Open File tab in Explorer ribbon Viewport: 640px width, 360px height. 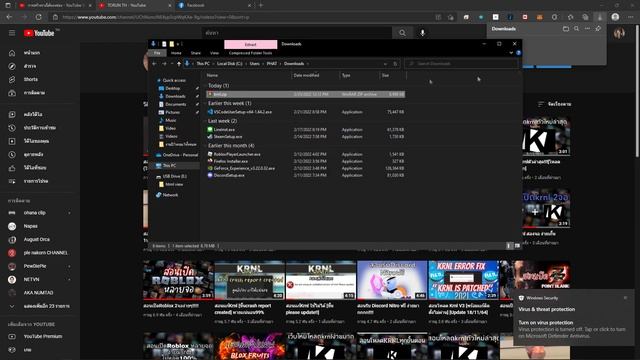click(157, 53)
